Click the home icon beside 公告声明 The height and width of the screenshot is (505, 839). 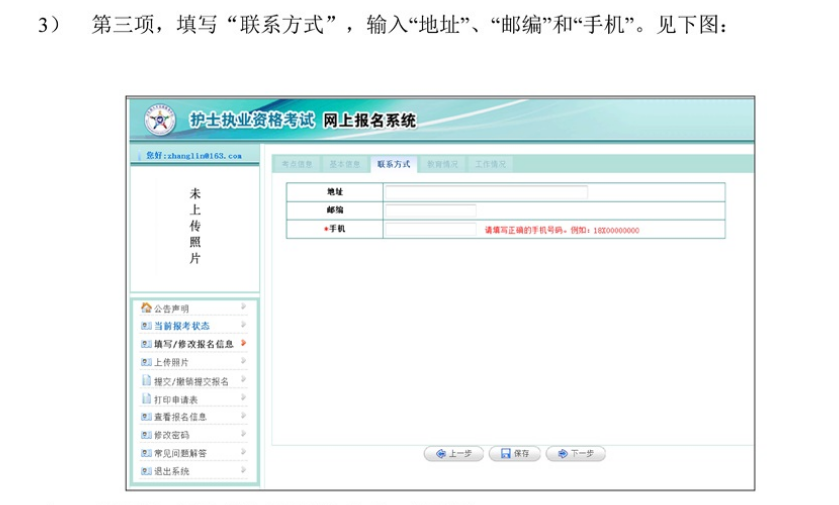[x=146, y=308]
